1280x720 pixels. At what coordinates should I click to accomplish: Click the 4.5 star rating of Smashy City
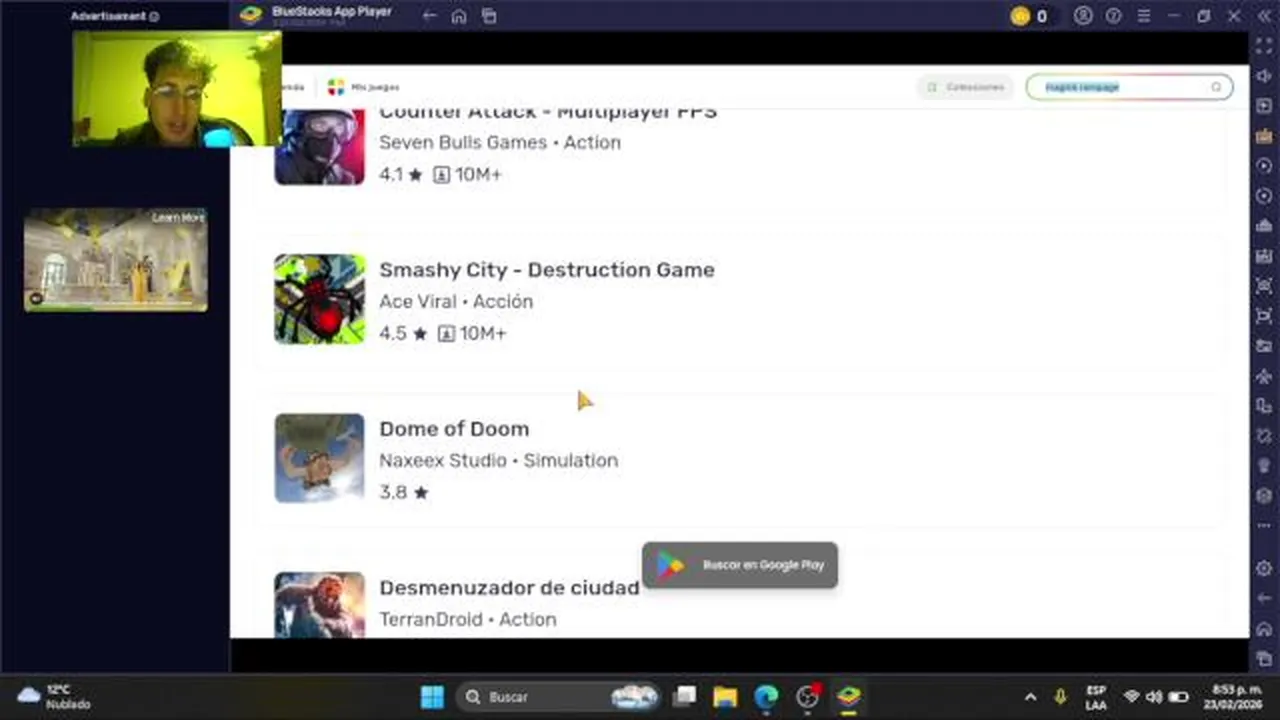pos(403,333)
